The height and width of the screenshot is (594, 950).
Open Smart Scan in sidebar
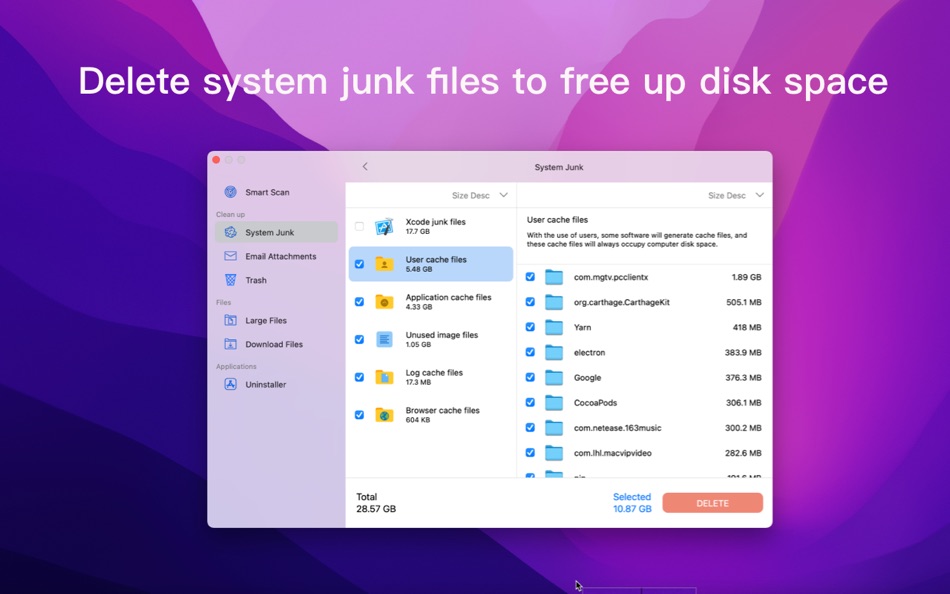coord(276,192)
